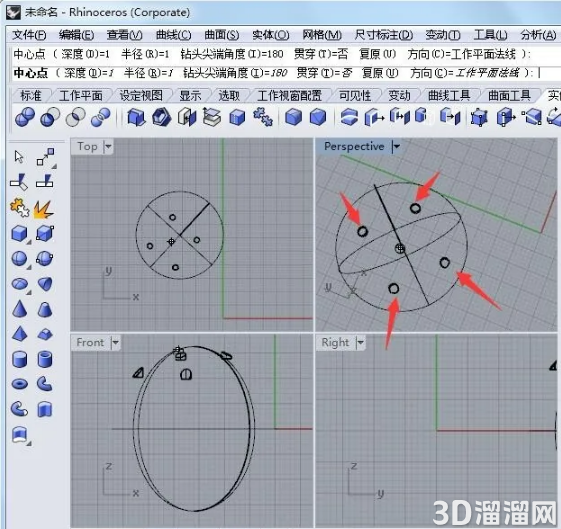Open the Perspective viewport dropdown arrow

pyautogui.click(x=396, y=146)
